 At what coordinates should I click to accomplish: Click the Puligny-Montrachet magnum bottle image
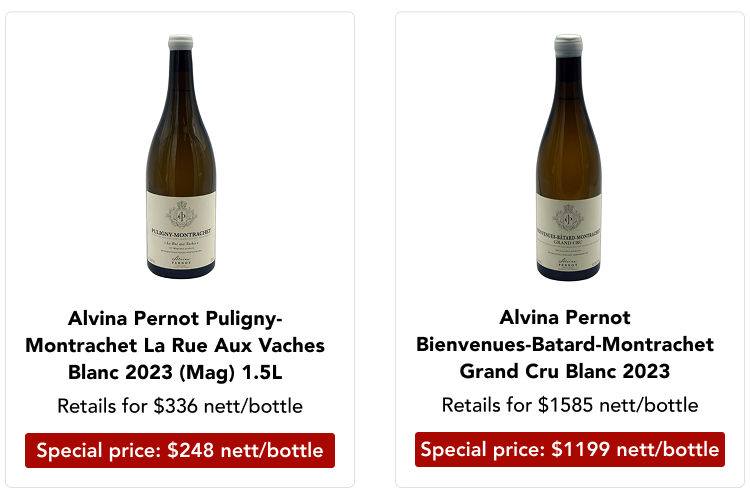click(180, 160)
